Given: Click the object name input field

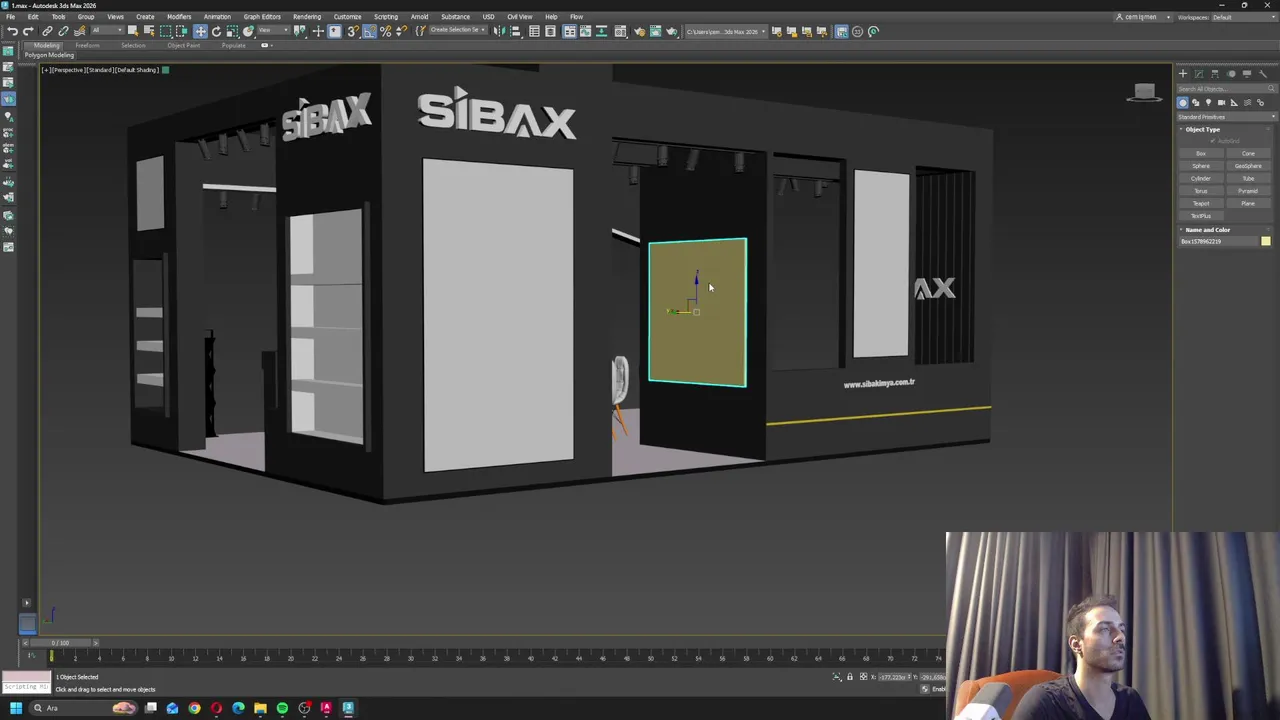Looking at the screenshot, I should [1219, 241].
